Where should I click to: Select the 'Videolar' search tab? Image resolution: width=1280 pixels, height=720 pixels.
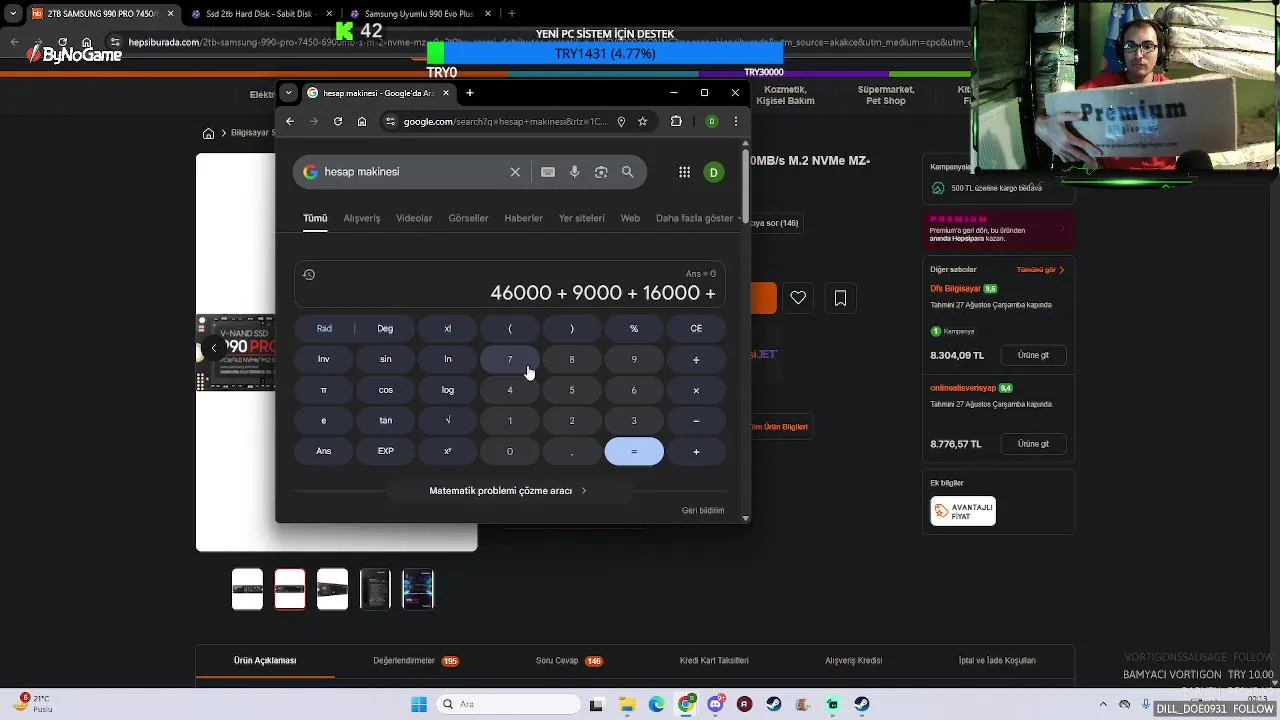(414, 218)
